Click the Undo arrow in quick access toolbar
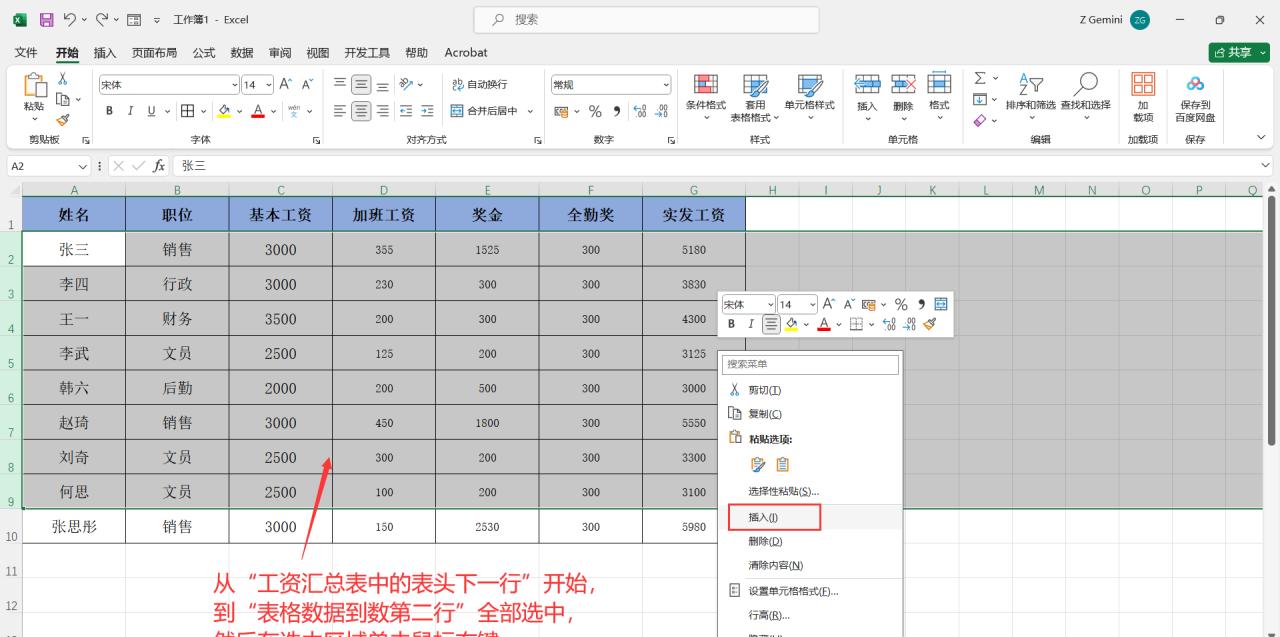This screenshot has height=637, width=1280. [x=70, y=19]
